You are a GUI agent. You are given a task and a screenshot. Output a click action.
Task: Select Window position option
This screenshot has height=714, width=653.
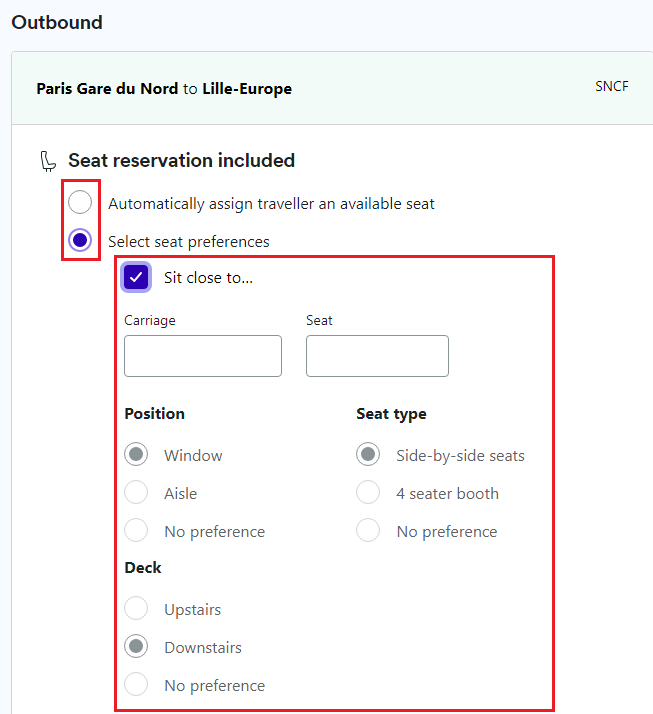tap(136, 454)
